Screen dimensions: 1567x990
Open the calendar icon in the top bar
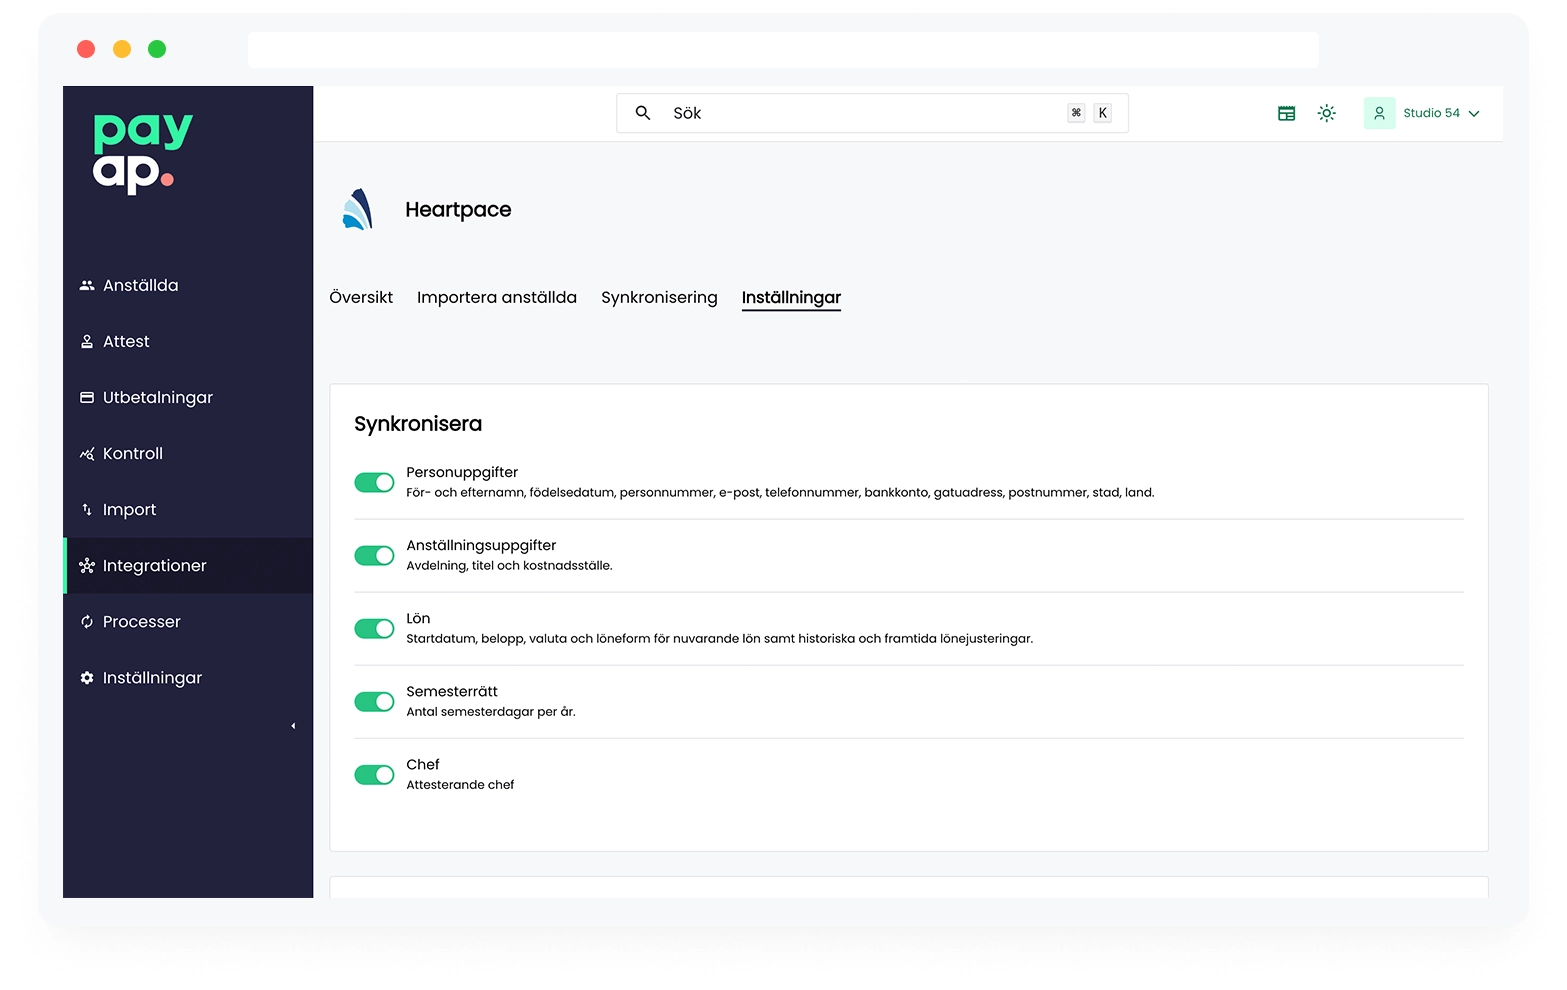1286,113
